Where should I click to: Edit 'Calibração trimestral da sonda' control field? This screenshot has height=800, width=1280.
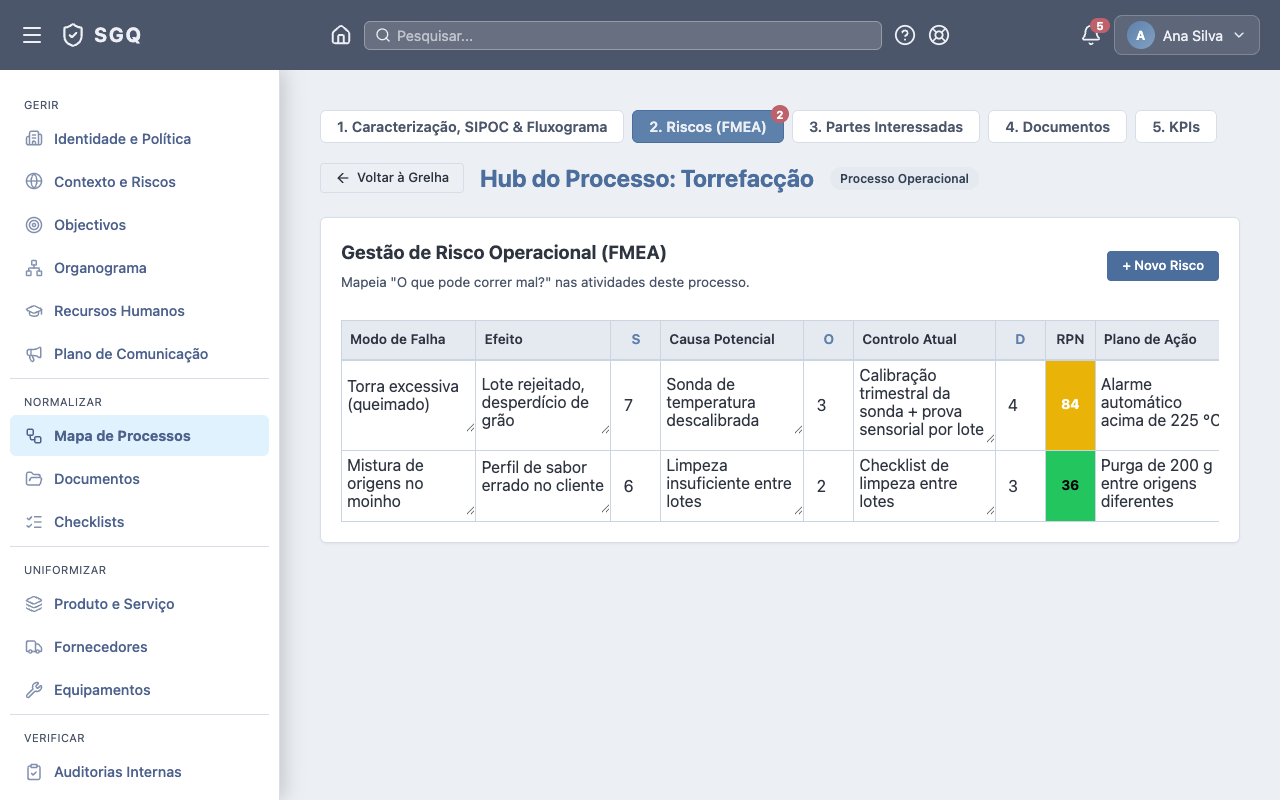[x=925, y=403]
